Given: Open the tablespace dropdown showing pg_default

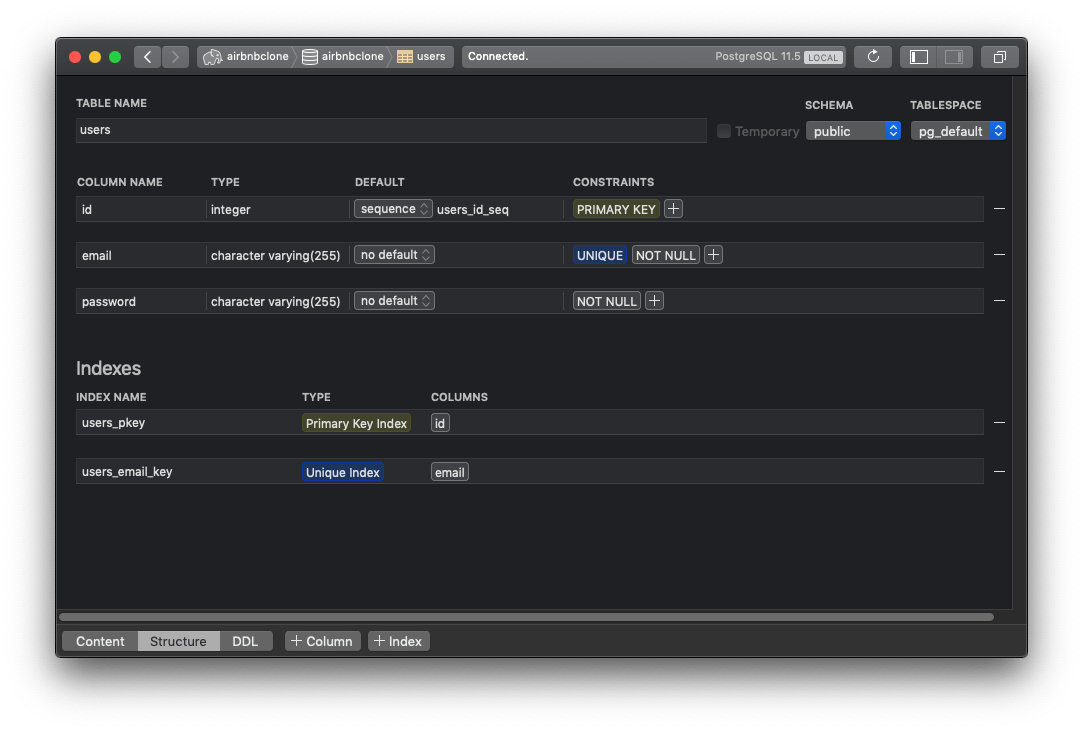Looking at the screenshot, I should 957,131.
